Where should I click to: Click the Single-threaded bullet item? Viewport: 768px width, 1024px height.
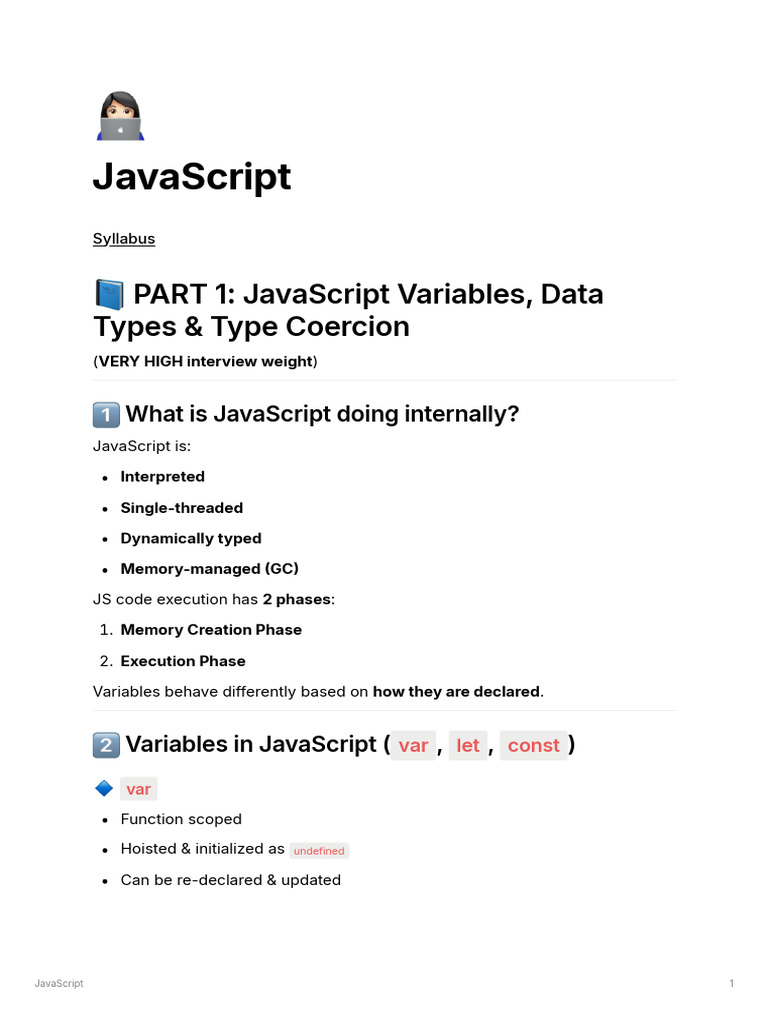click(182, 507)
